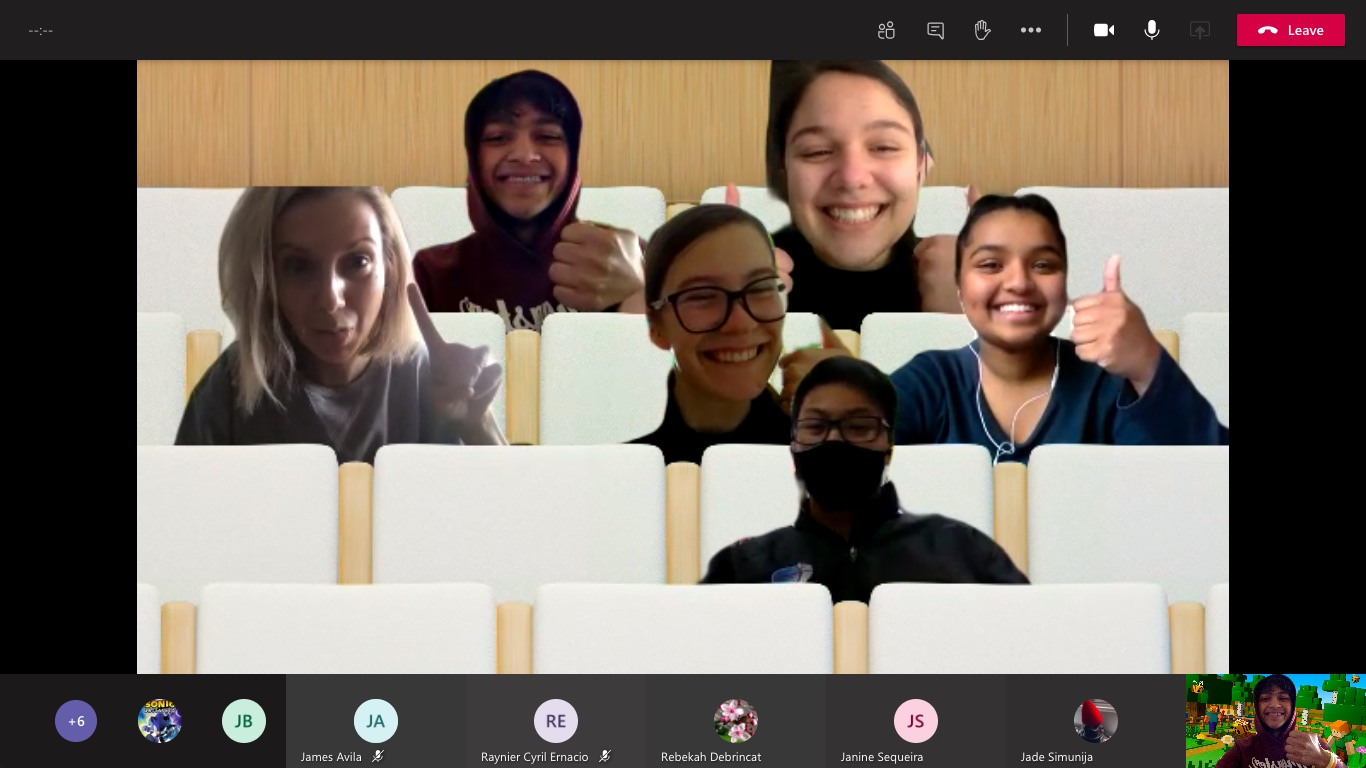Raise your hand in the meeting
The width and height of the screenshot is (1366, 768).
point(982,30)
